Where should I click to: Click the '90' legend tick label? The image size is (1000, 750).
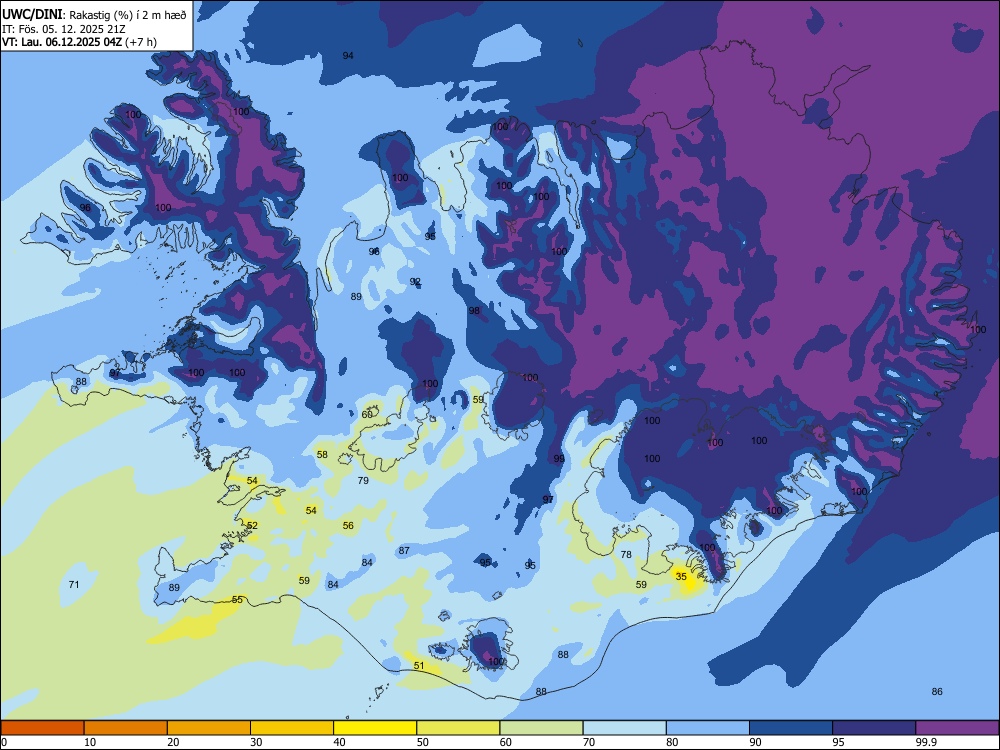click(755, 742)
